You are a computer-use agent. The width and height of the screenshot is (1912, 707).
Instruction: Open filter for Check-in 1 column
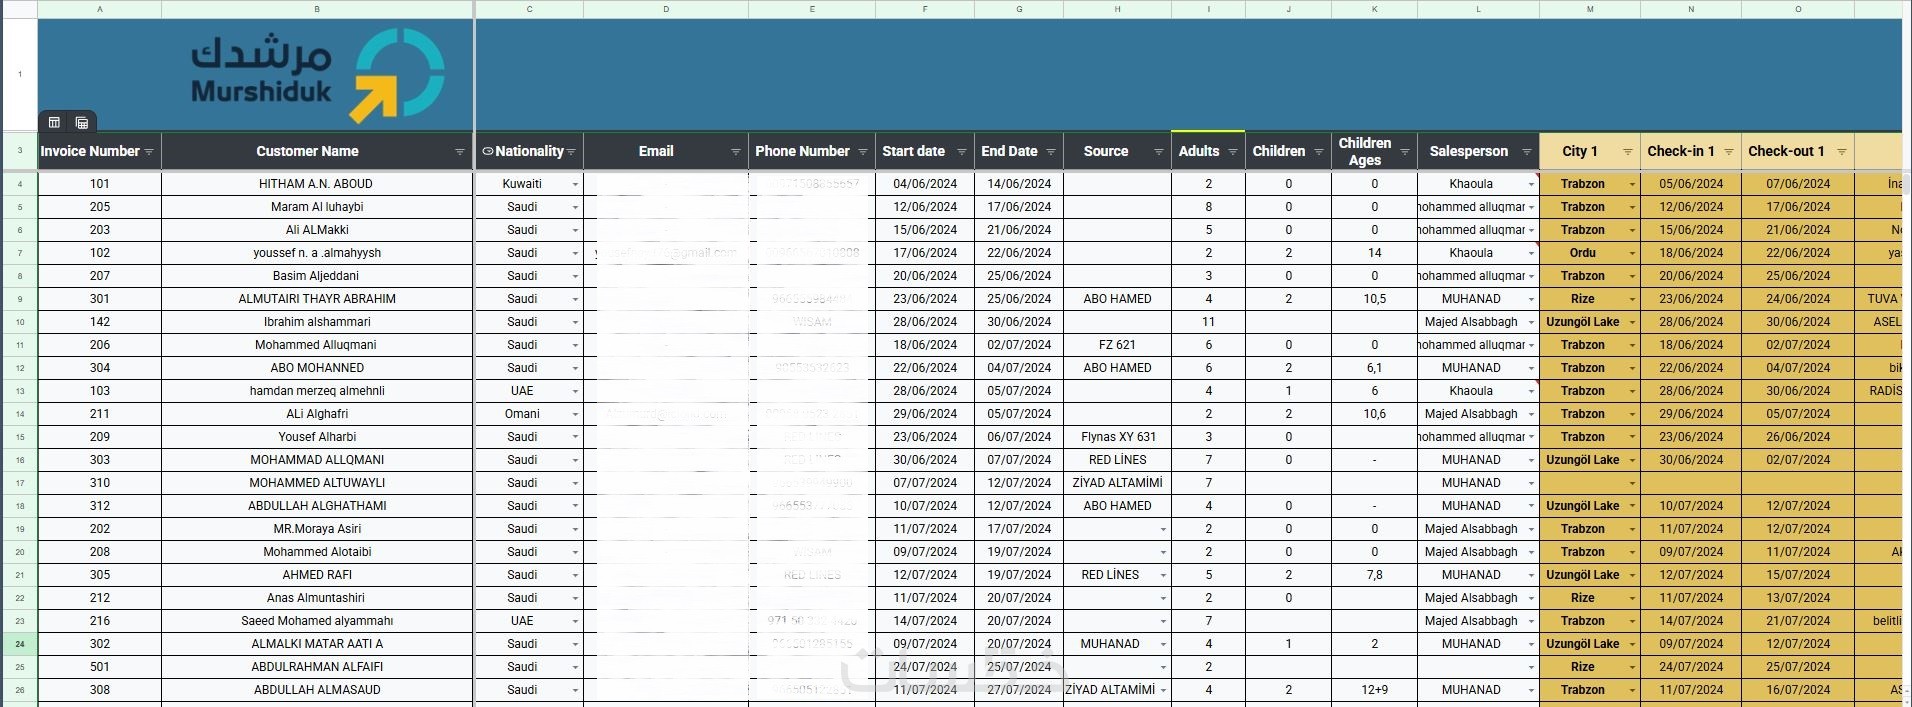[1729, 152]
